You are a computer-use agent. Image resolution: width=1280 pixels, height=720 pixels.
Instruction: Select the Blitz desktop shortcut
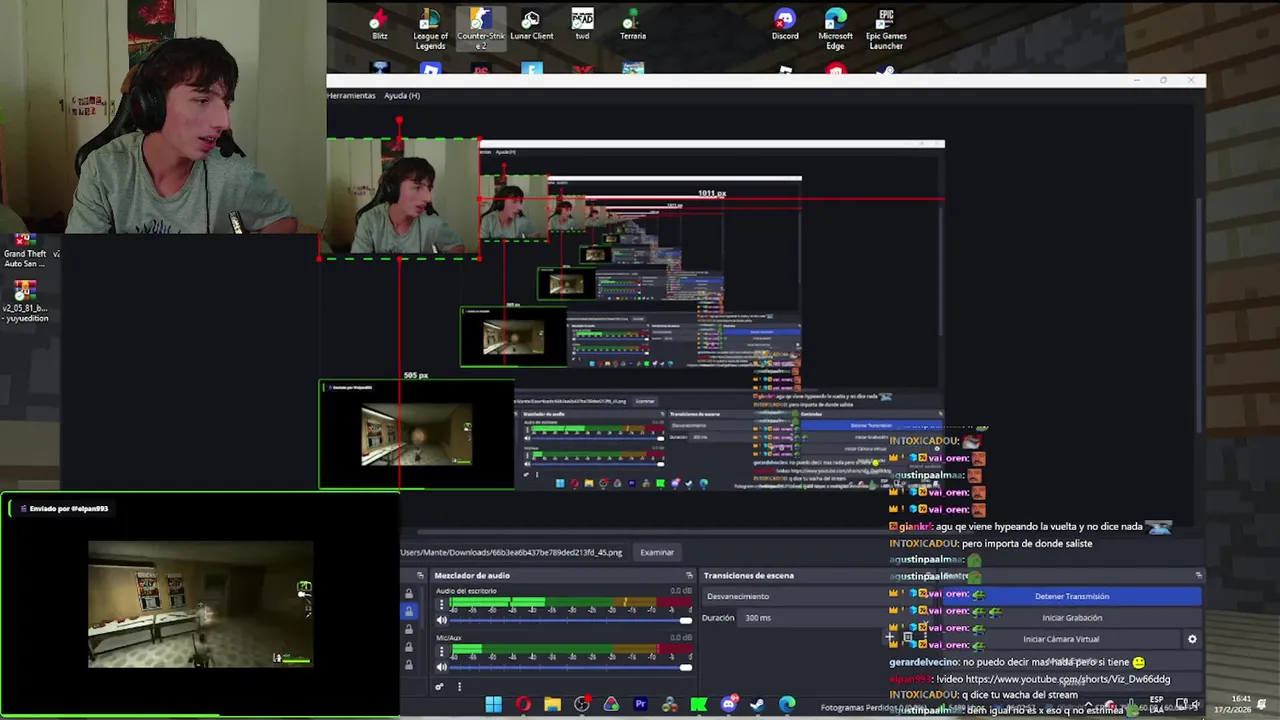click(x=380, y=25)
